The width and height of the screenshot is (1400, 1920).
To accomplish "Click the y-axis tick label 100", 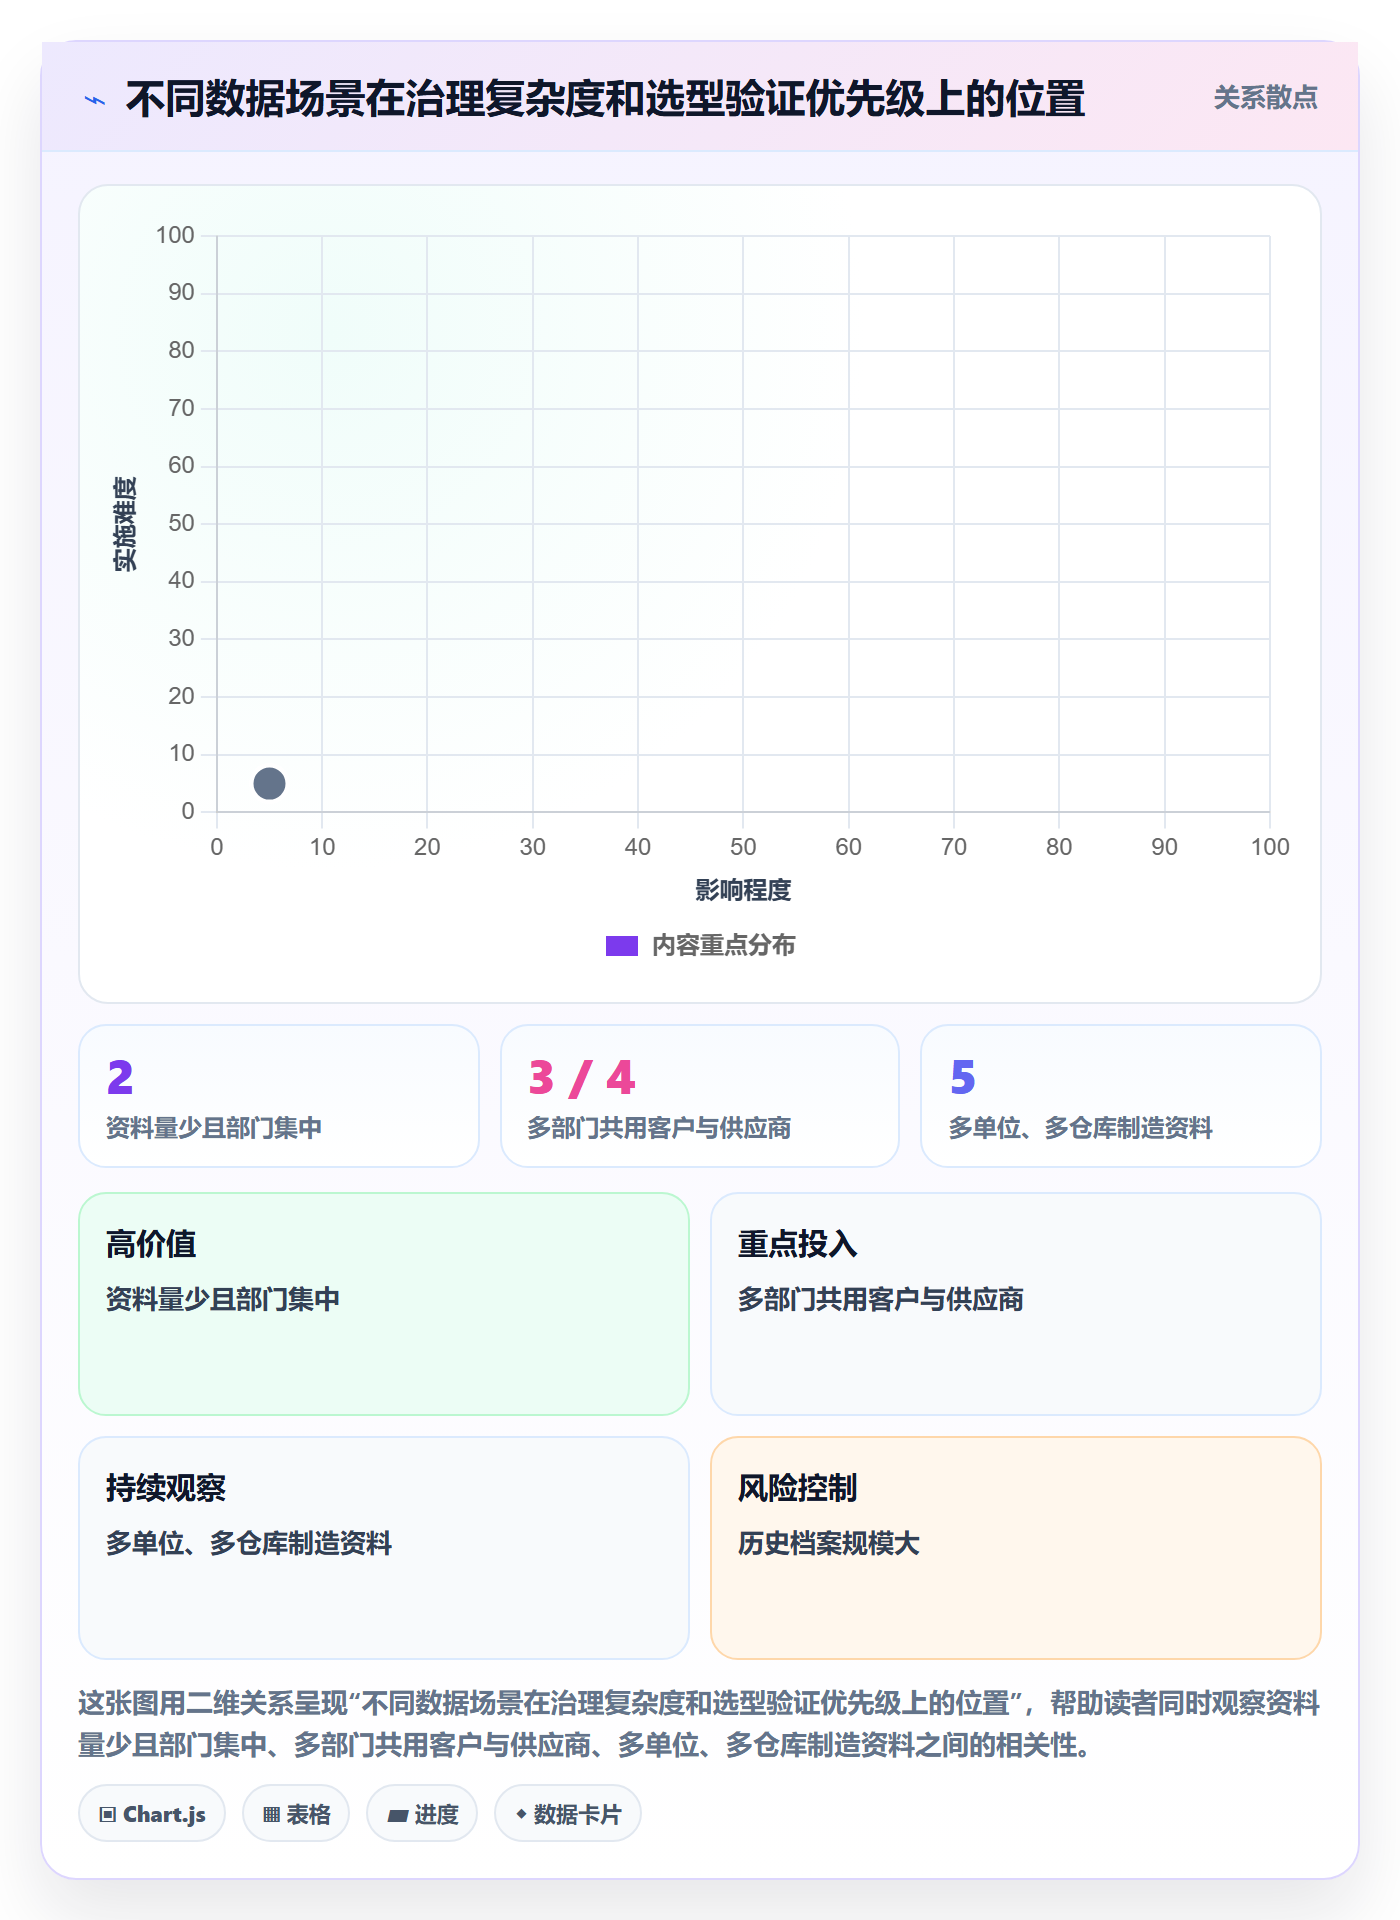I will 175,235.
